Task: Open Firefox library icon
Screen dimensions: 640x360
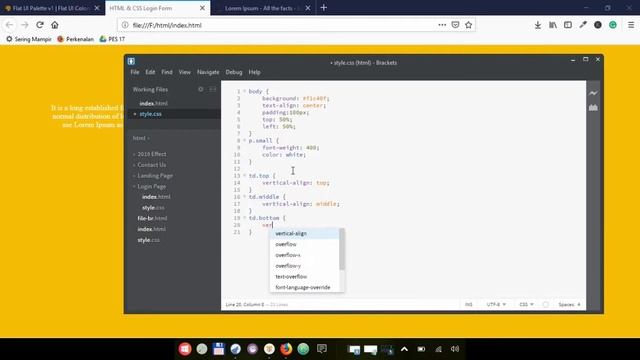Action: point(553,25)
